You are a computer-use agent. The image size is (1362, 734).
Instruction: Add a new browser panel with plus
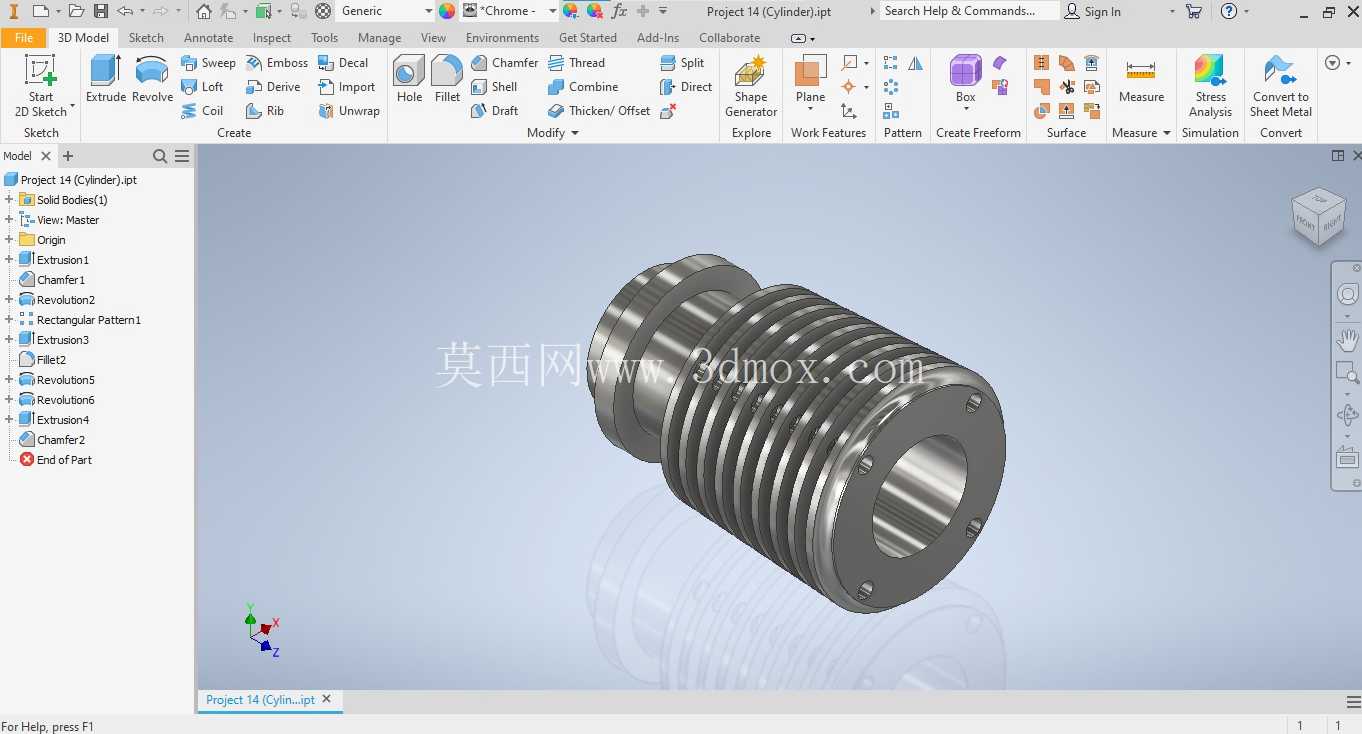pyautogui.click(x=68, y=156)
